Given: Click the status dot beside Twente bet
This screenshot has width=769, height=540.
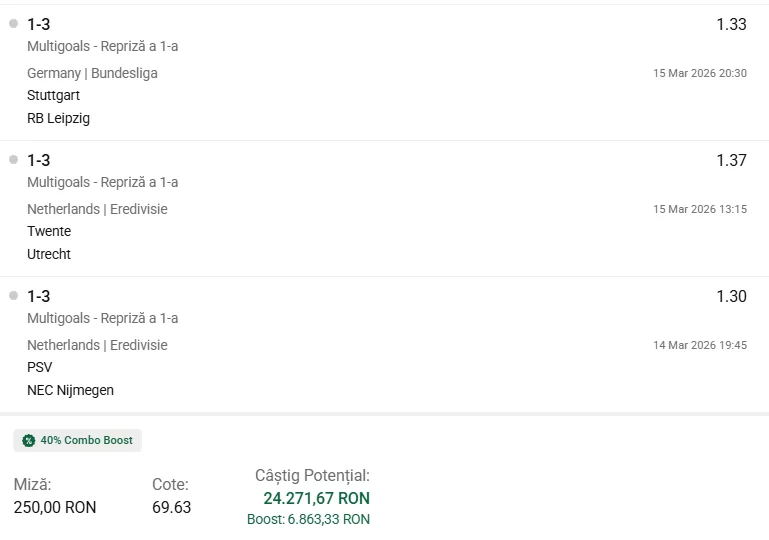Looking at the screenshot, I should tap(14, 159).
